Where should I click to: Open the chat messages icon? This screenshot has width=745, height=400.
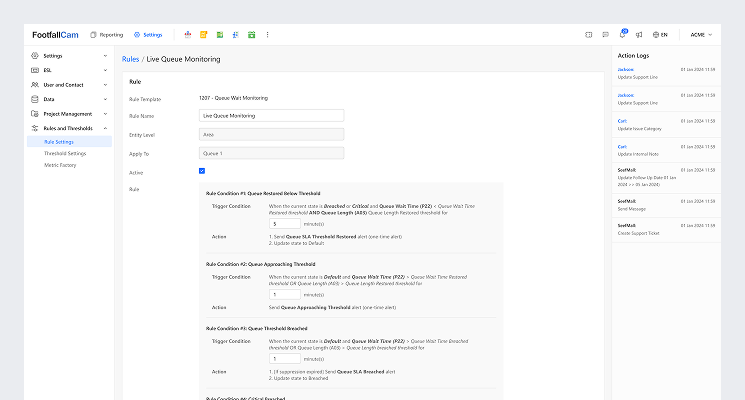click(605, 35)
